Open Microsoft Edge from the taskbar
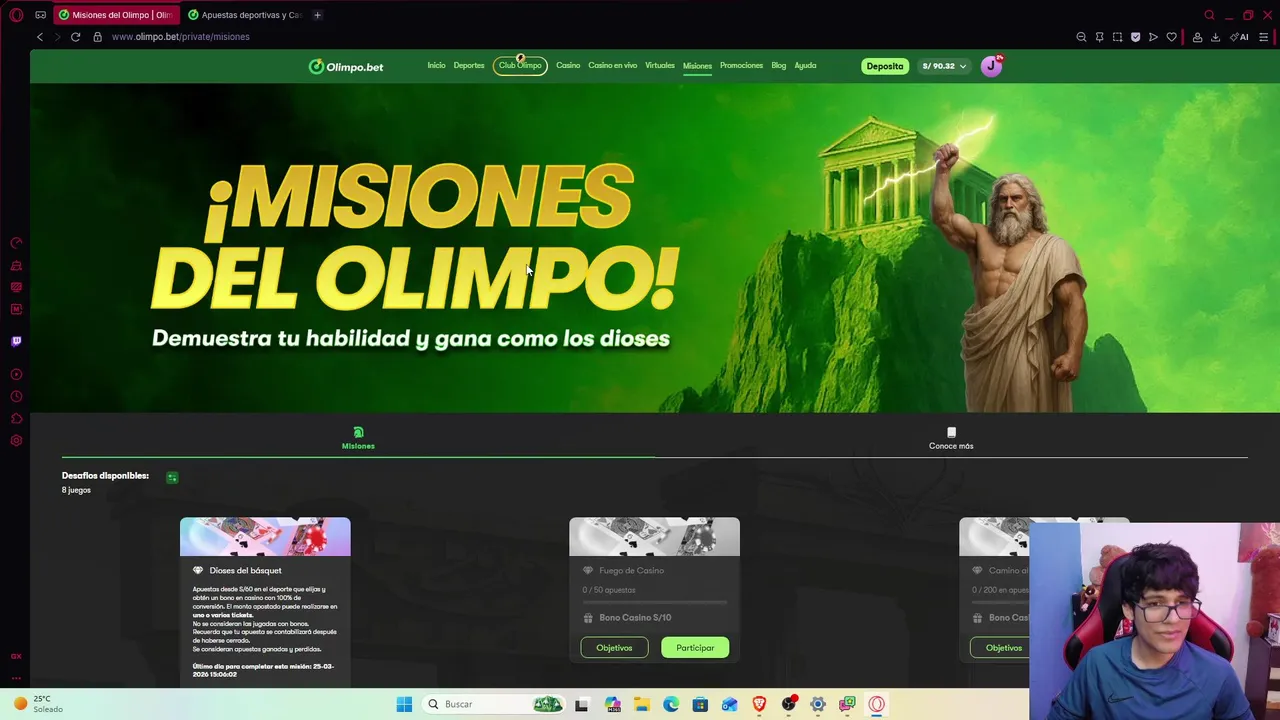This screenshot has height=720, width=1280. [x=671, y=704]
